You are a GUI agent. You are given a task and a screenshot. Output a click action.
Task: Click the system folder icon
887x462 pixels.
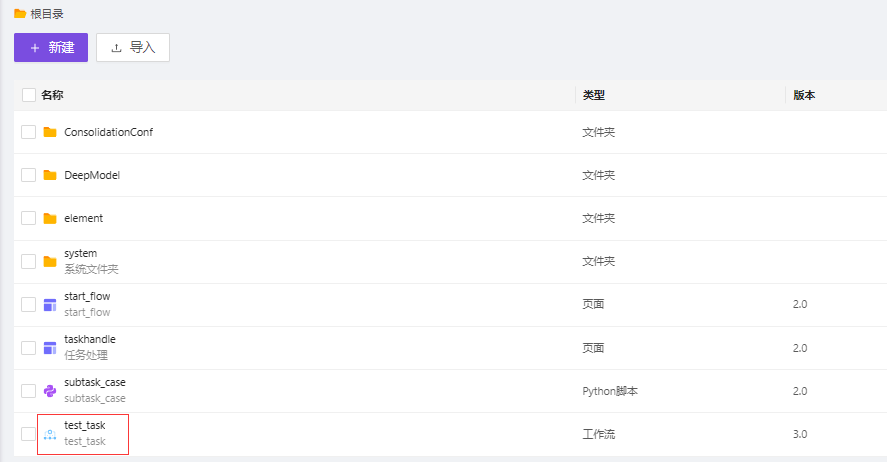(50, 261)
